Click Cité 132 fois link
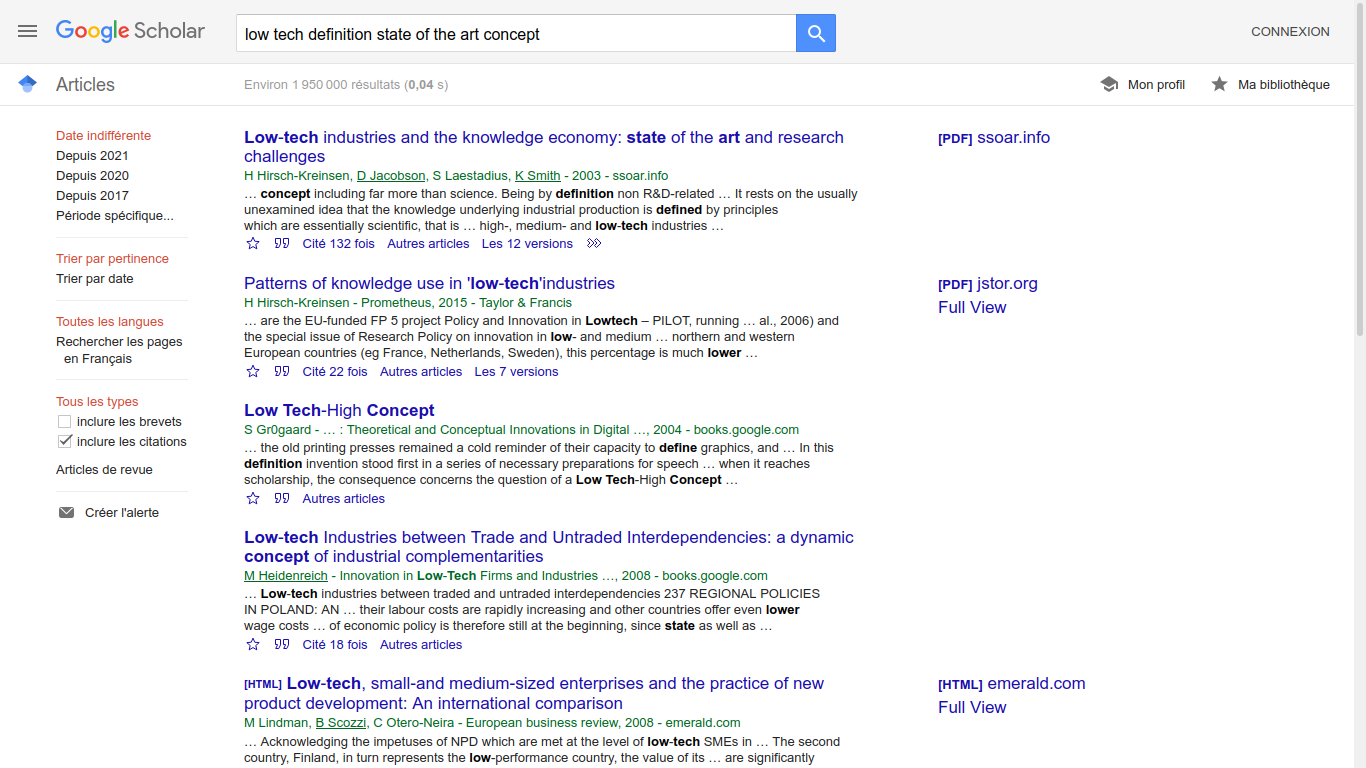This screenshot has width=1366, height=768. (338, 243)
